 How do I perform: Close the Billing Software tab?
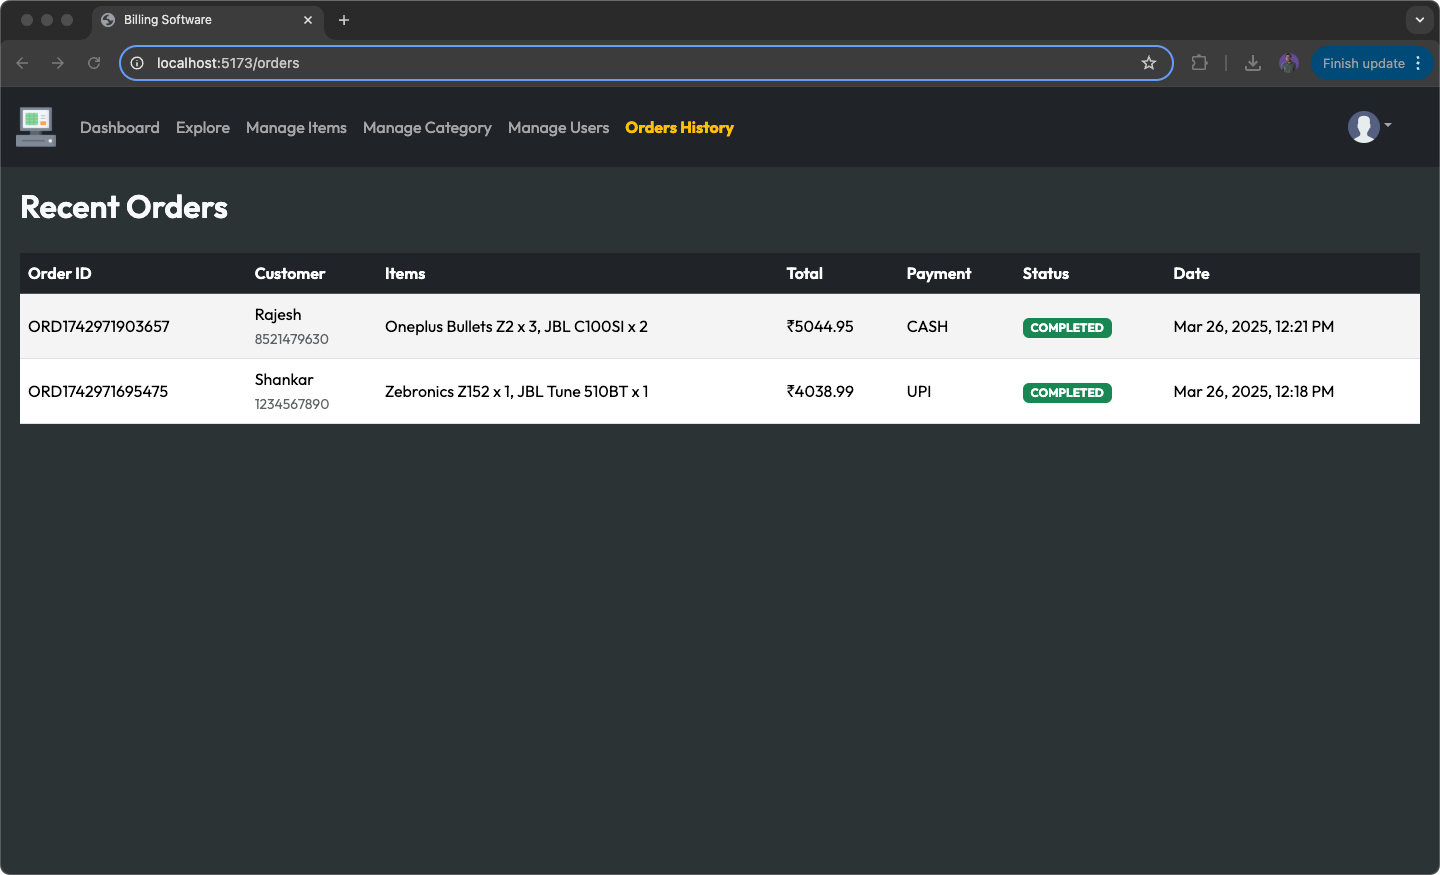[308, 20]
